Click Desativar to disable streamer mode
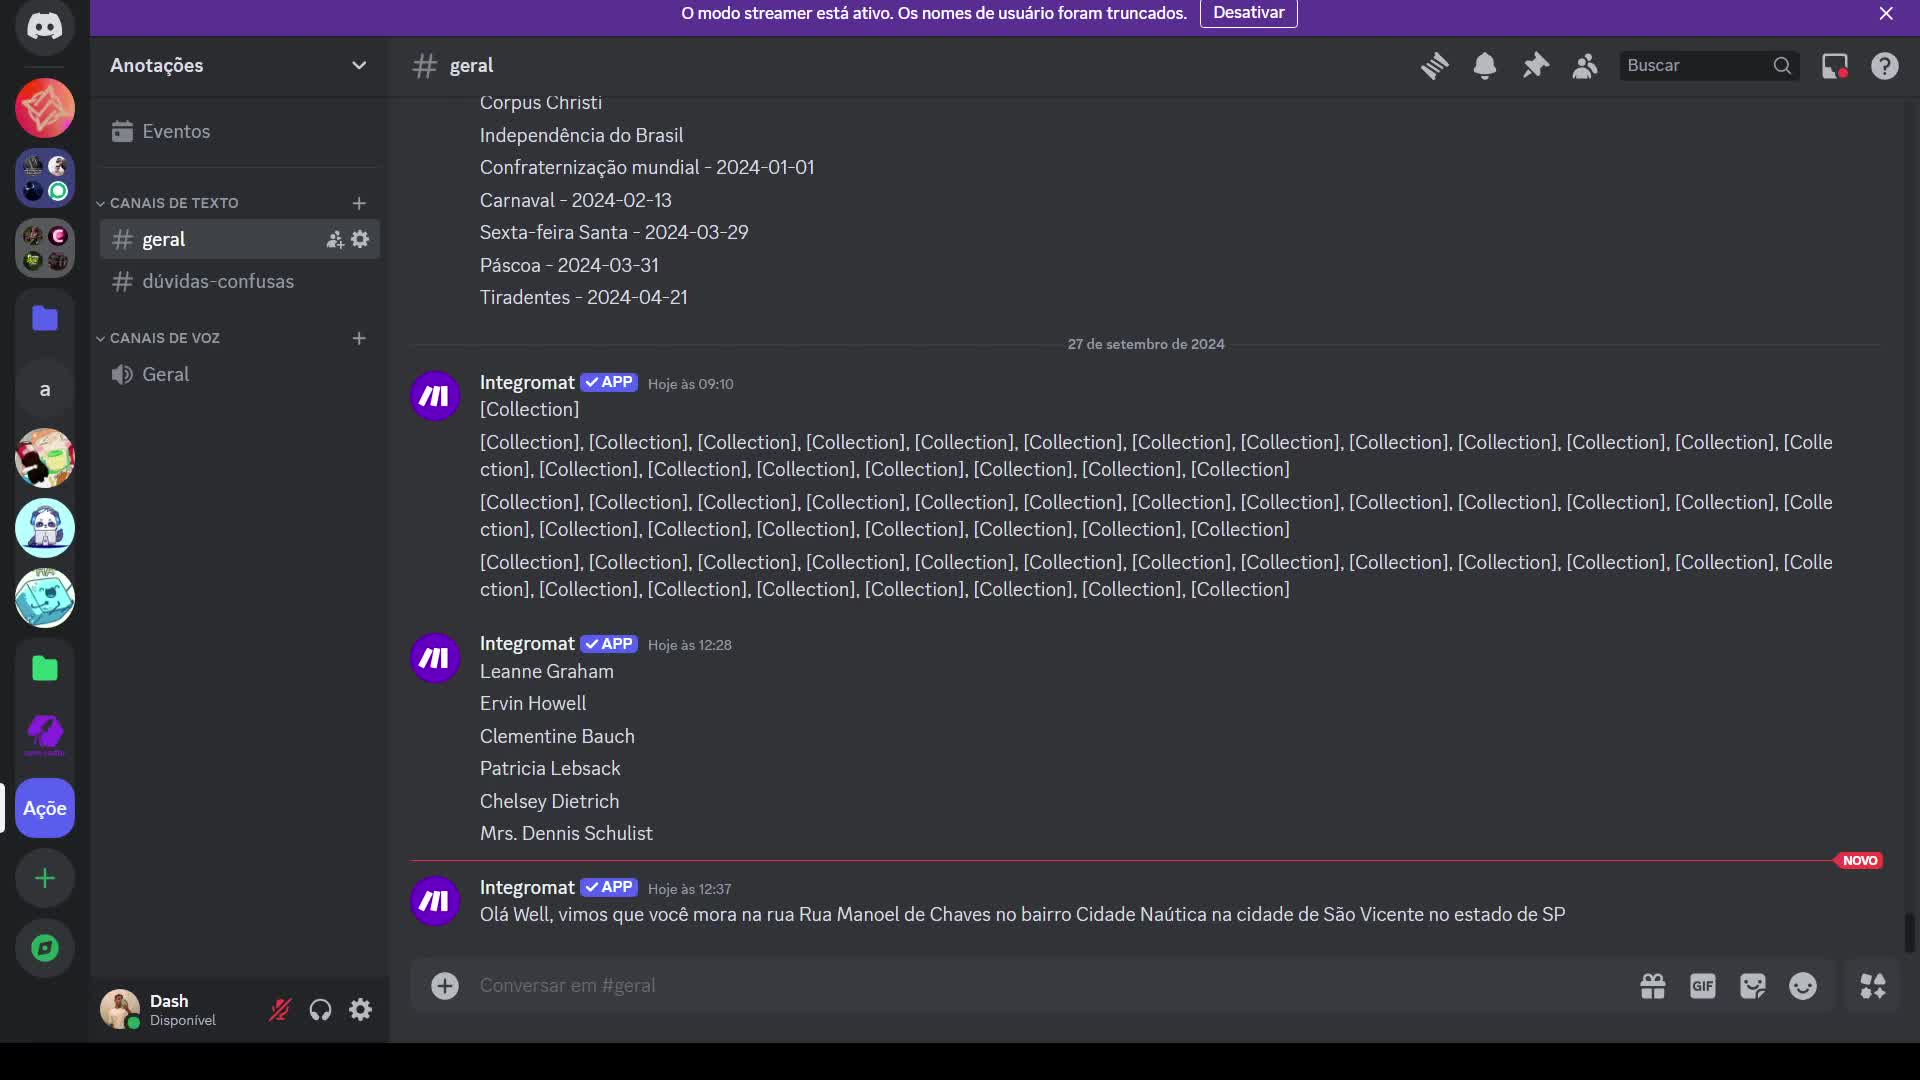This screenshot has width=1920, height=1080. pyautogui.click(x=1248, y=13)
